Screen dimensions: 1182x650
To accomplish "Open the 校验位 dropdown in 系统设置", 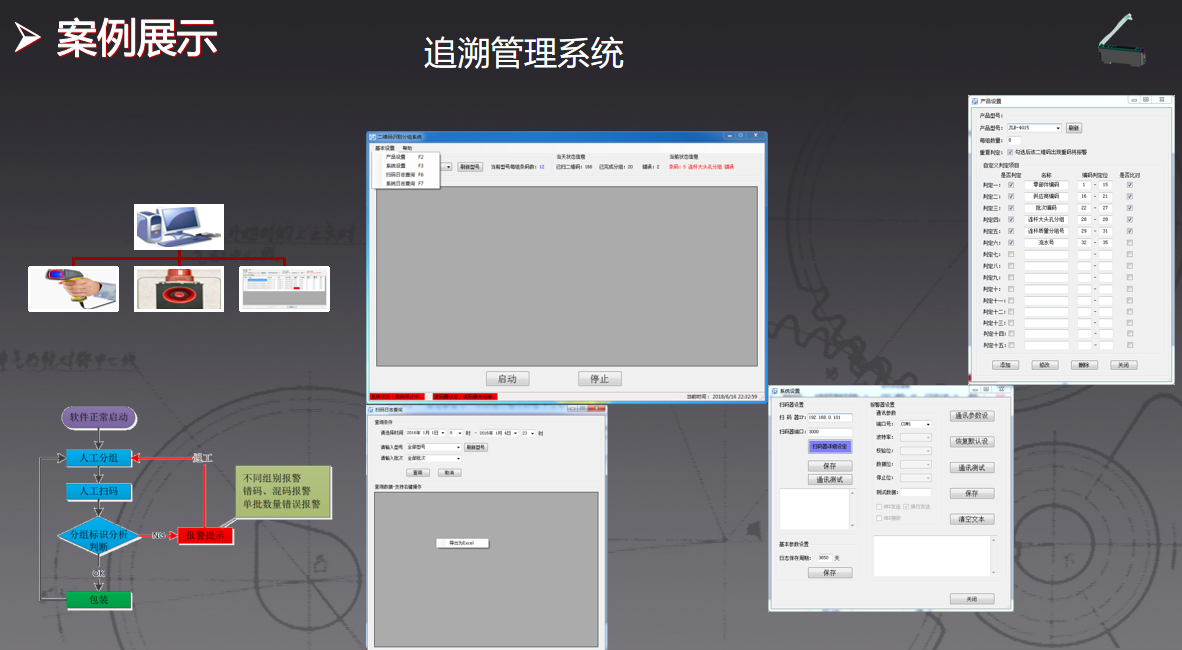I will [915, 451].
